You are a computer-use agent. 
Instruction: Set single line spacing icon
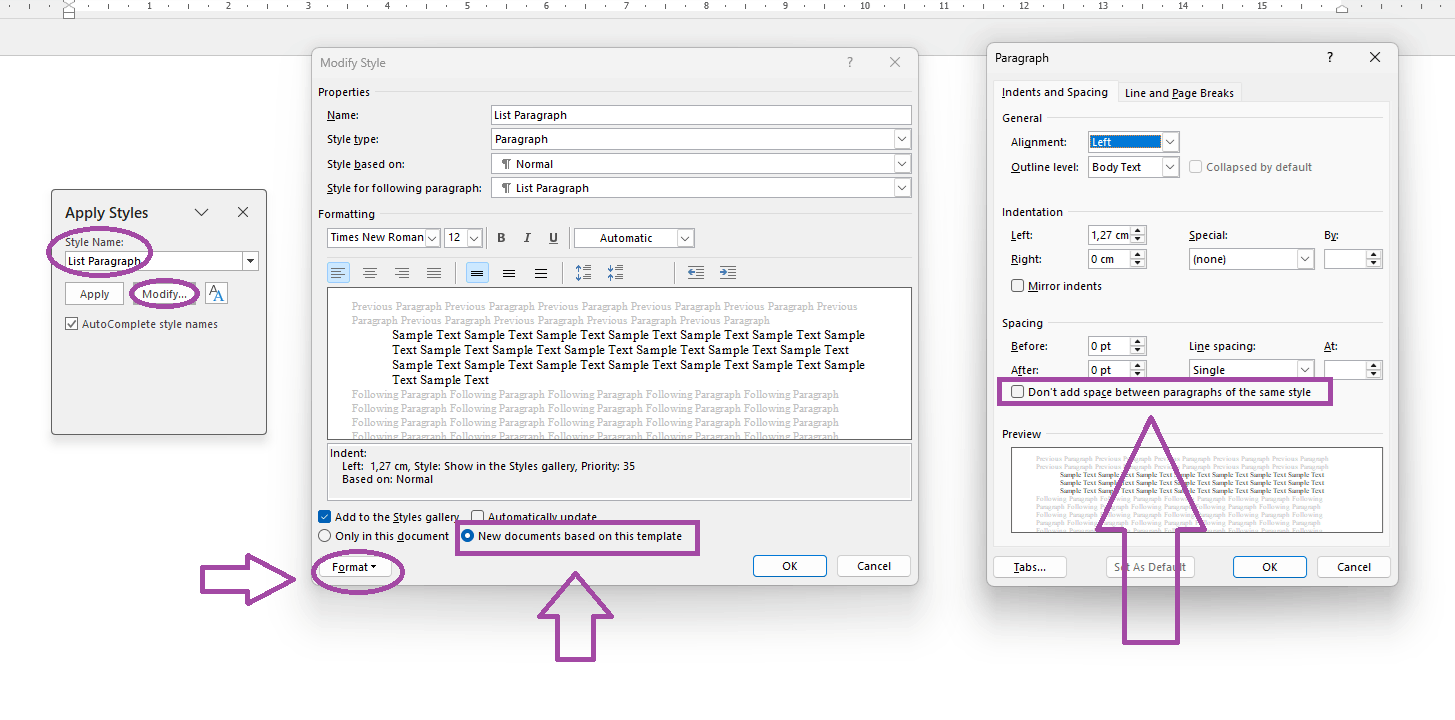tap(477, 273)
